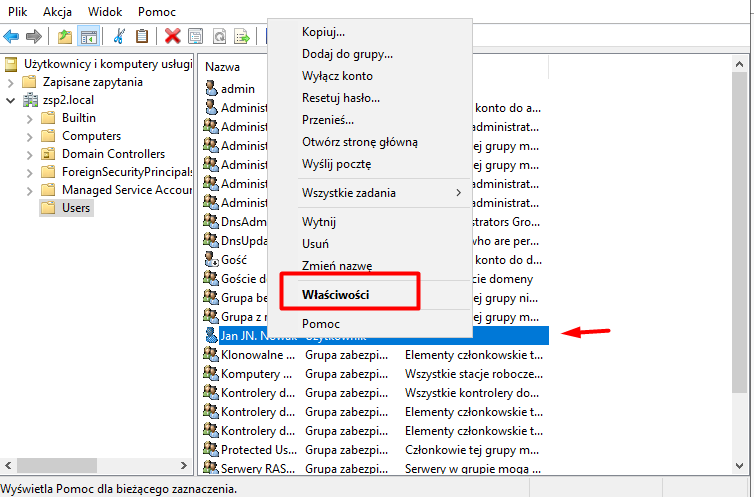This screenshot has width=754, height=497.
Task: Click the Properties sheet toolbar icon
Action: [x=196, y=36]
